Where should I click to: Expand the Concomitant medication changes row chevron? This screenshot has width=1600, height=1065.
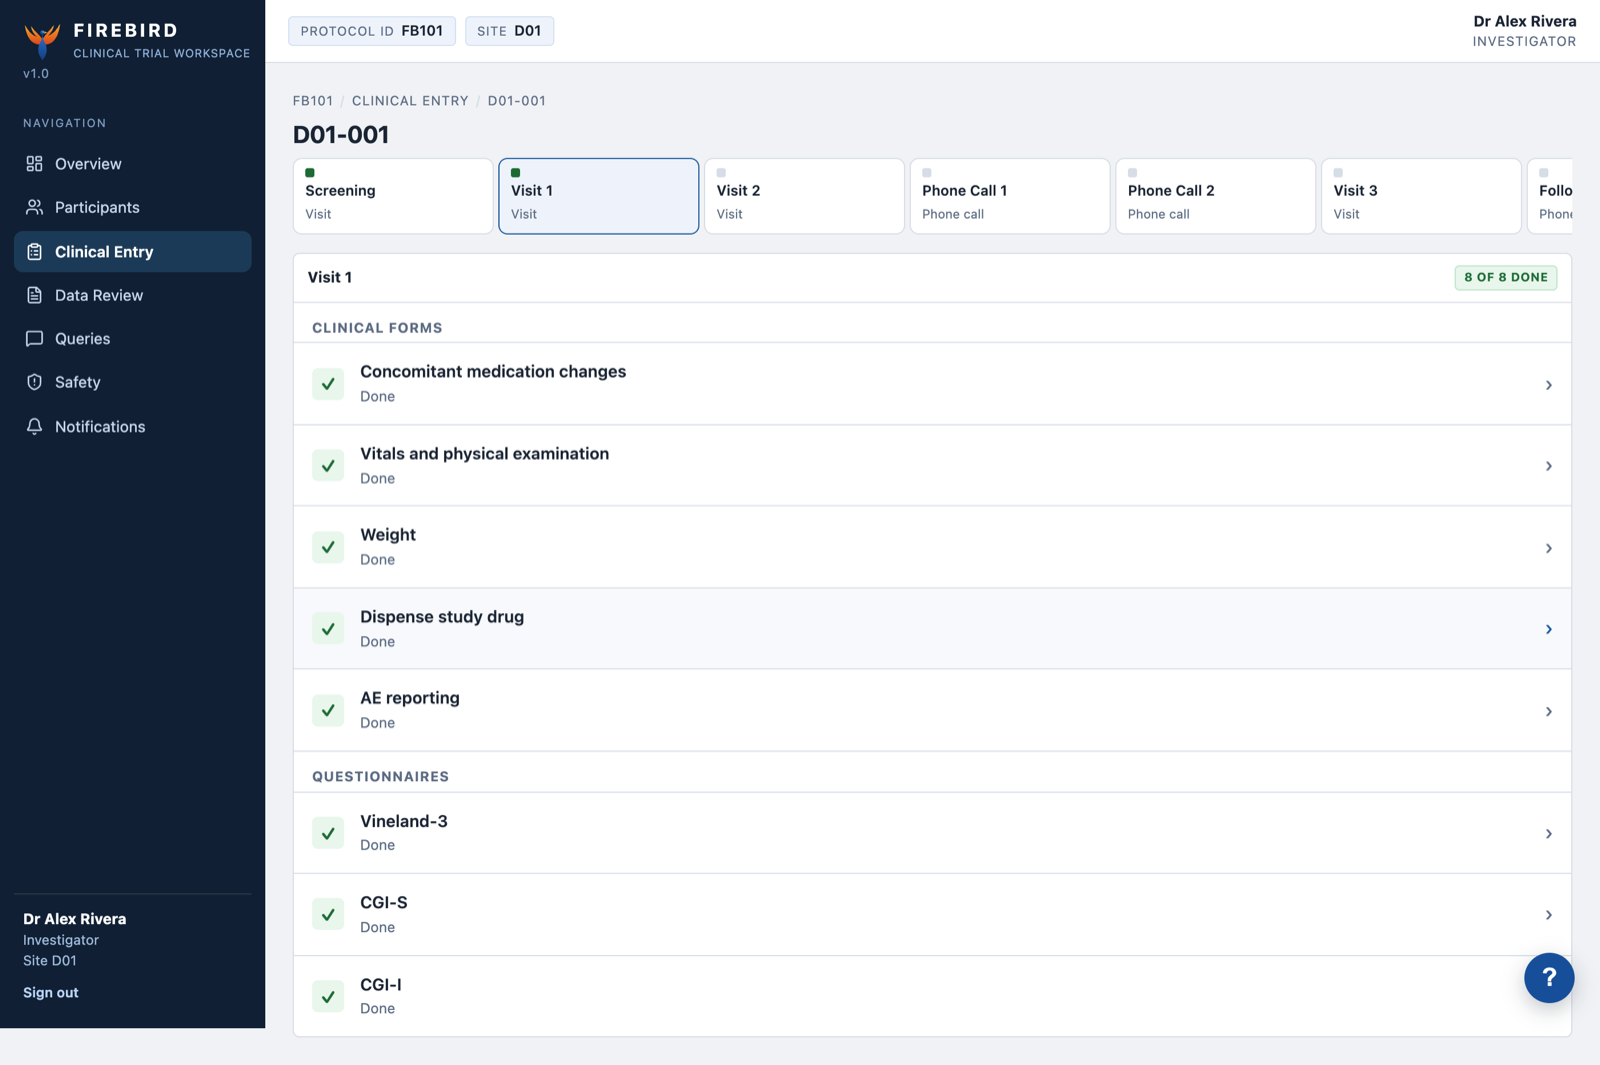pos(1548,385)
